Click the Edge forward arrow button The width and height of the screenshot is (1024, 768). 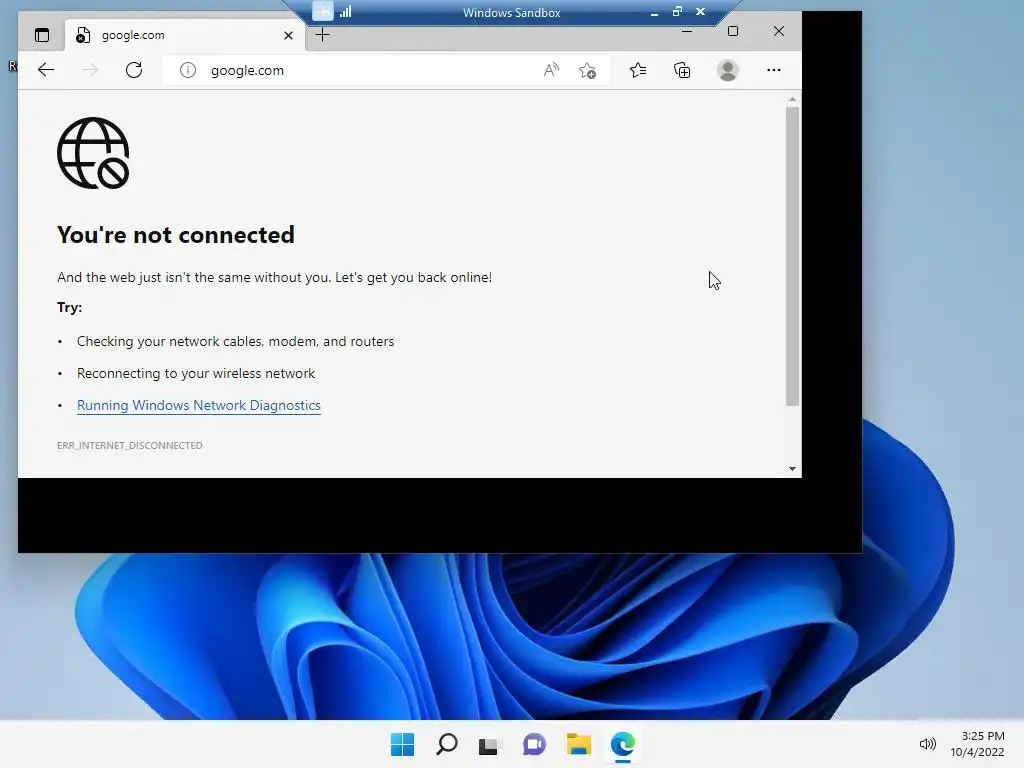pyautogui.click(x=90, y=70)
